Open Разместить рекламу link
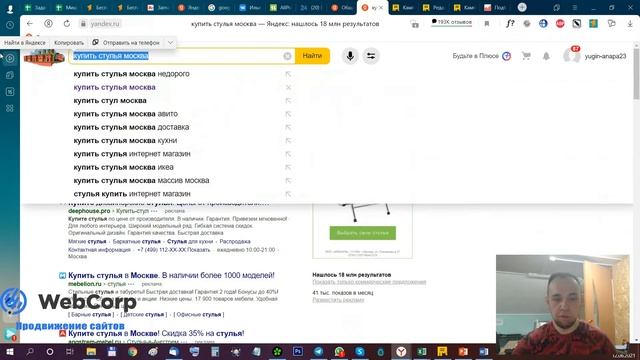640x360 pixels. pyautogui.click(x=338, y=300)
